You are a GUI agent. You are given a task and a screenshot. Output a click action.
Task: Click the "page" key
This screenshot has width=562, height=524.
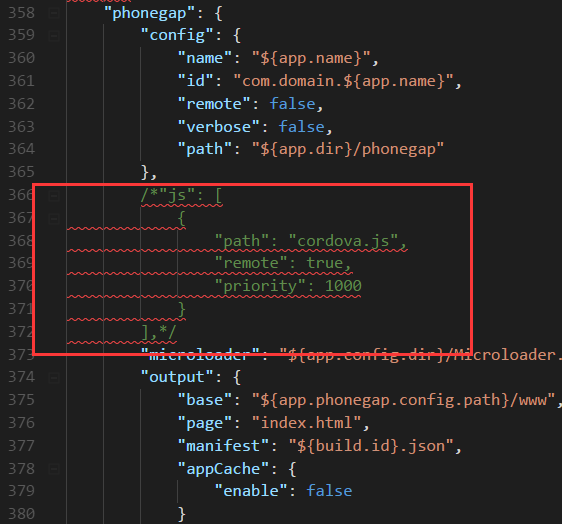point(205,423)
